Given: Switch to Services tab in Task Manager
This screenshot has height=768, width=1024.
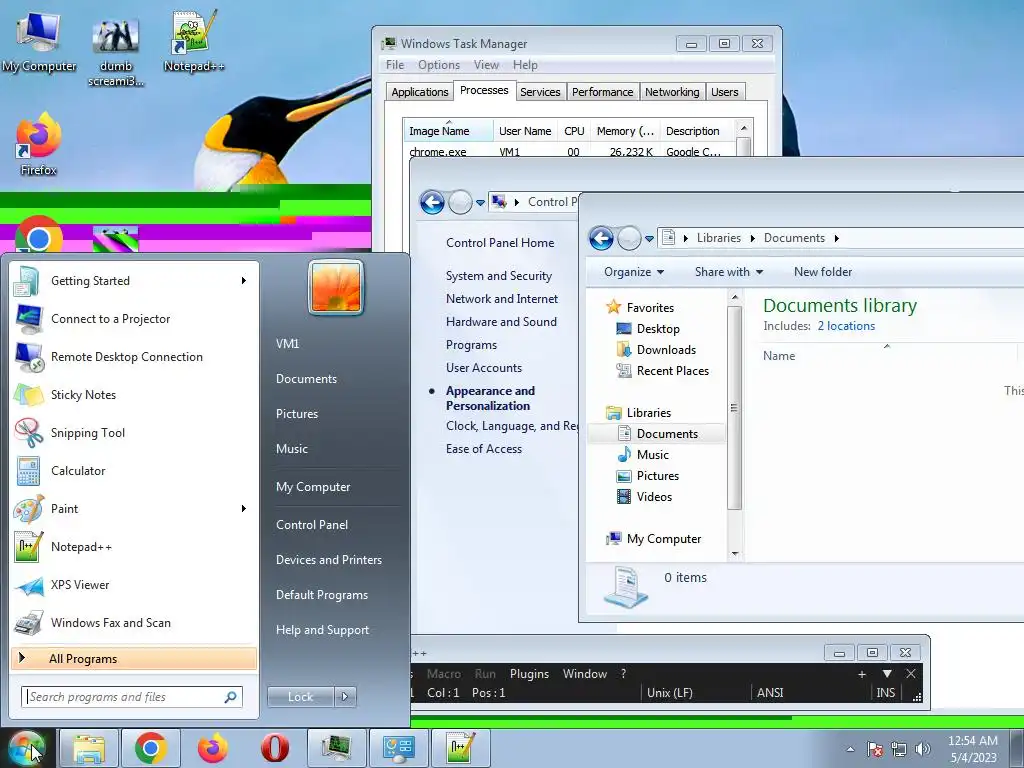Looking at the screenshot, I should pyautogui.click(x=540, y=92).
